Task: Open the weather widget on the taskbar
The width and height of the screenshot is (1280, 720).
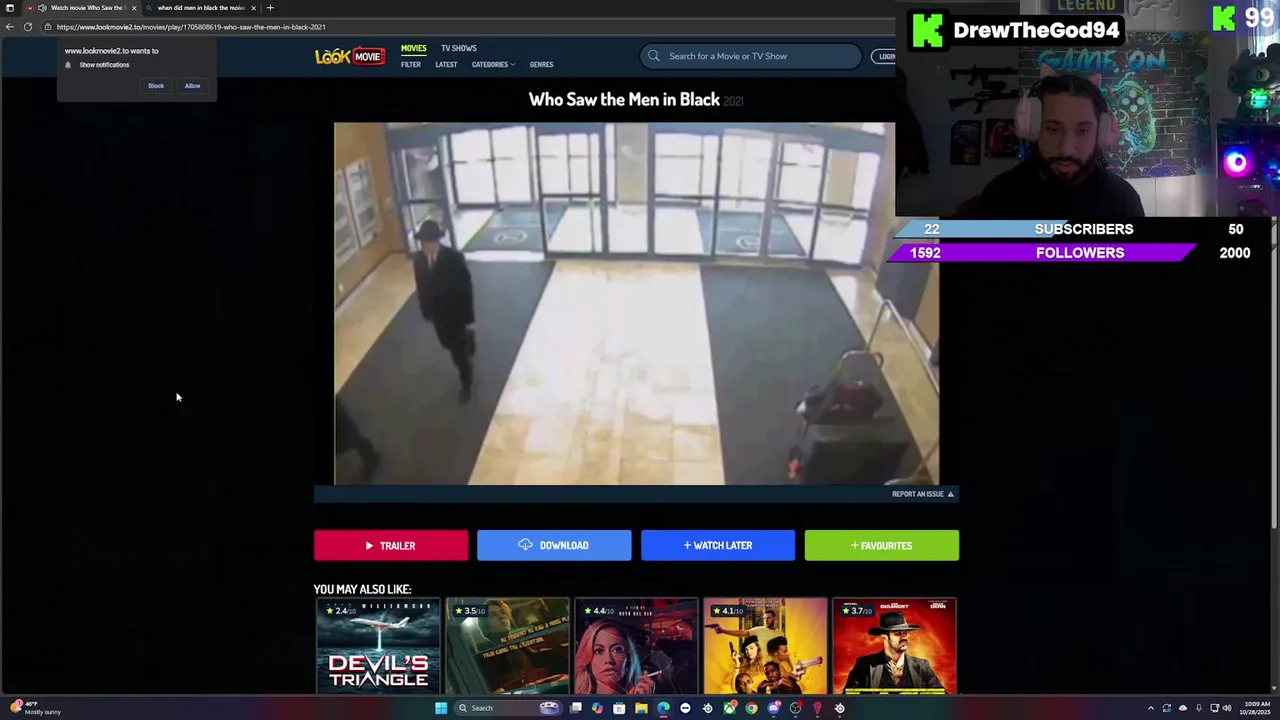Action: point(36,708)
